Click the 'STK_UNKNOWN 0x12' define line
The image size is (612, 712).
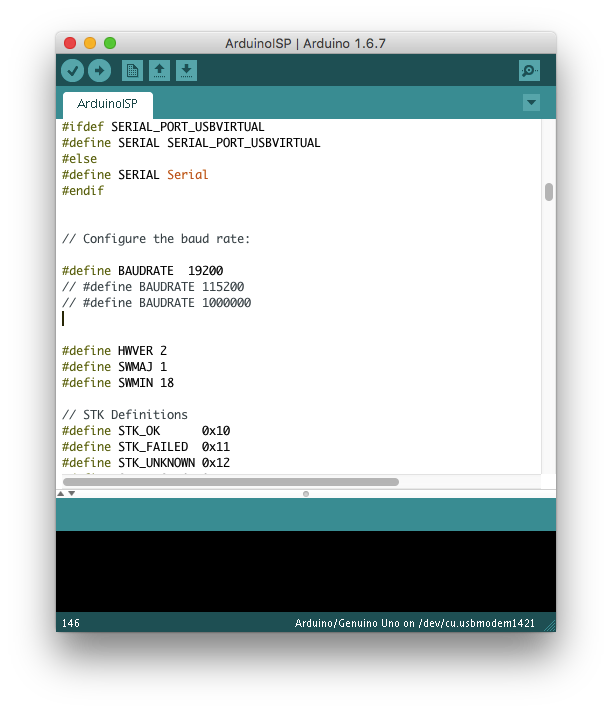coord(146,463)
